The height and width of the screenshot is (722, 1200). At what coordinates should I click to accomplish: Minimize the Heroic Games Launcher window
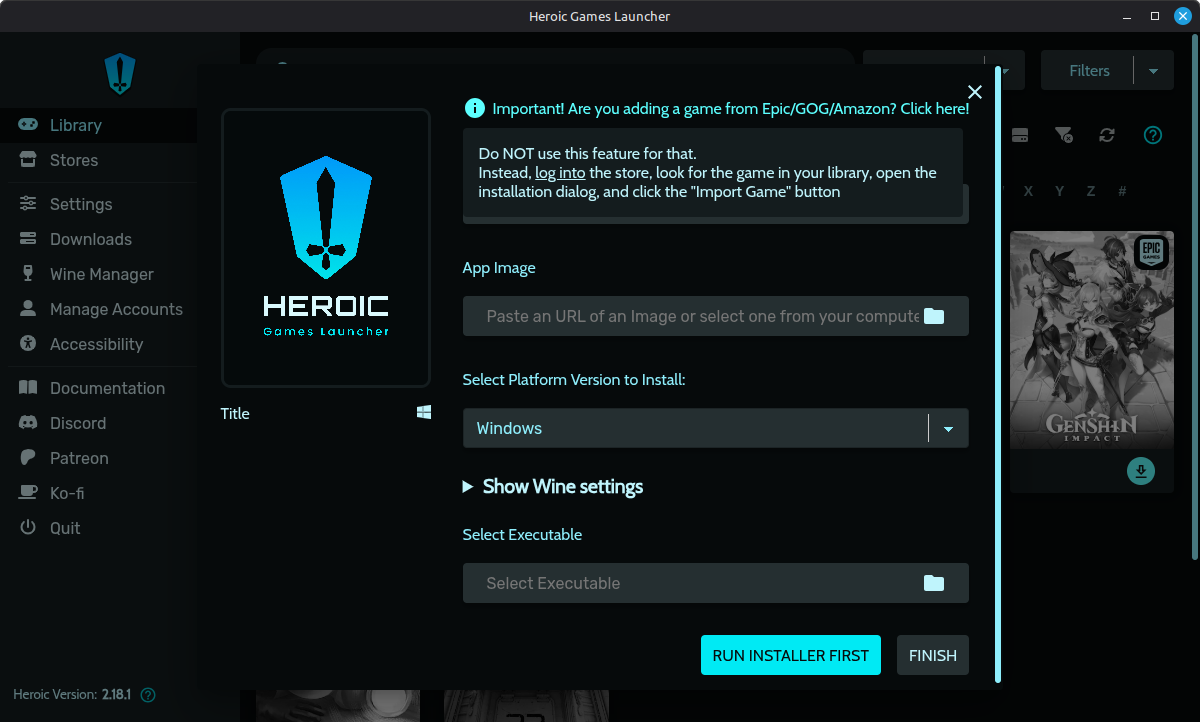(x=1128, y=16)
